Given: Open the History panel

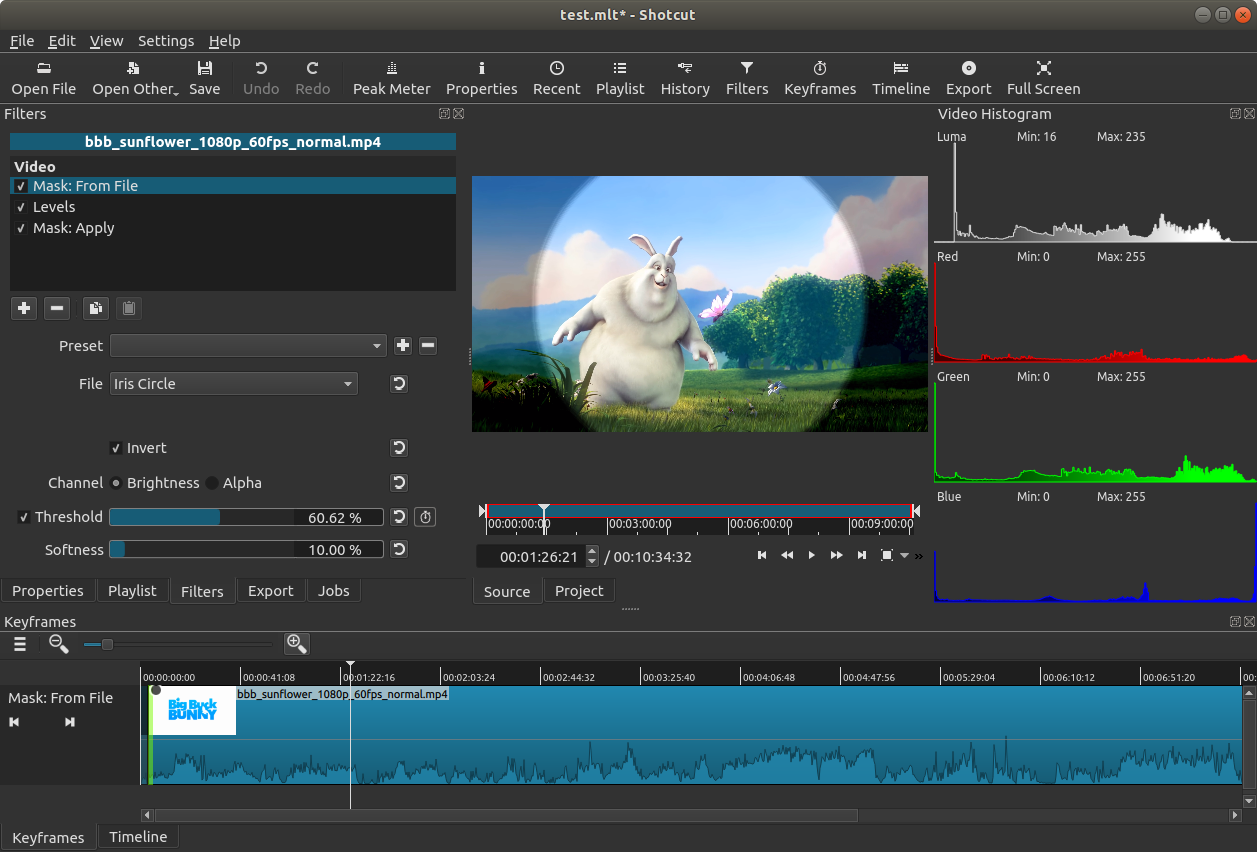Looking at the screenshot, I should click(685, 78).
